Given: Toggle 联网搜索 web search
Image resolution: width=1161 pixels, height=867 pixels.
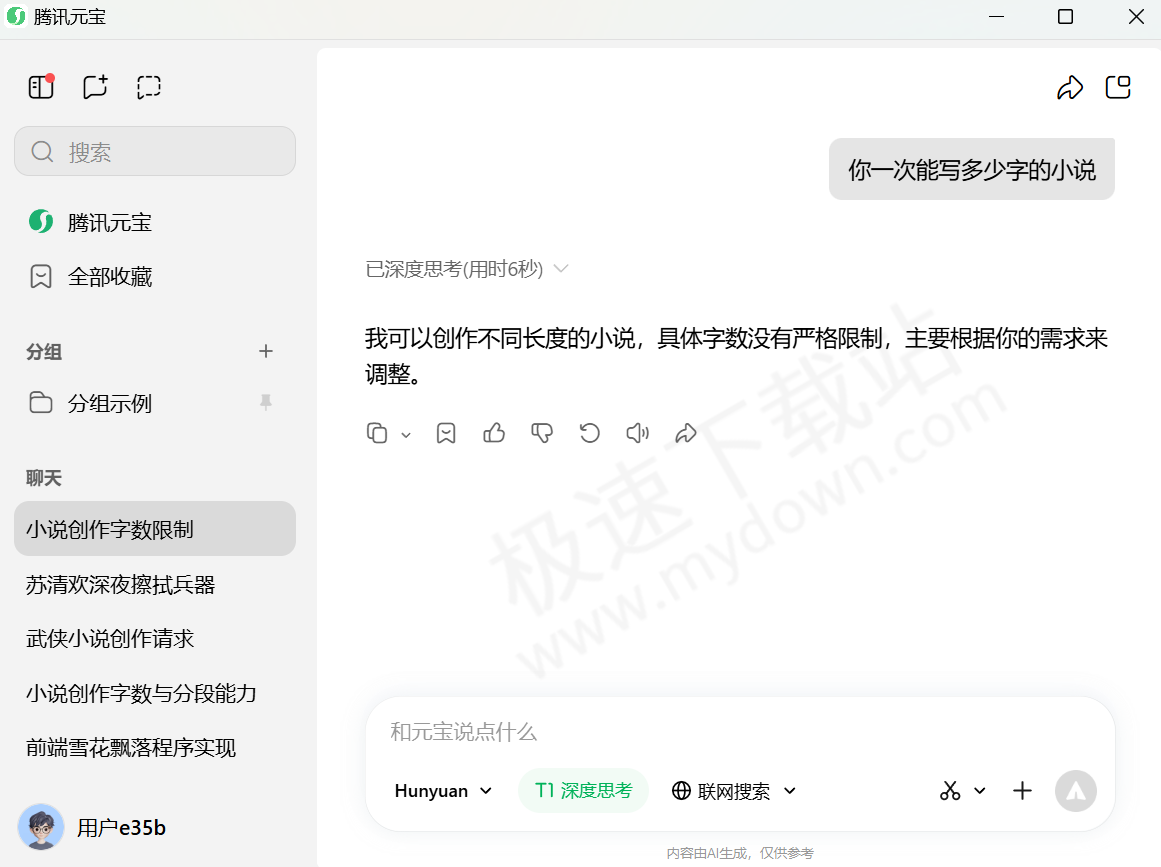Looking at the screenshot, I should 723,791.
